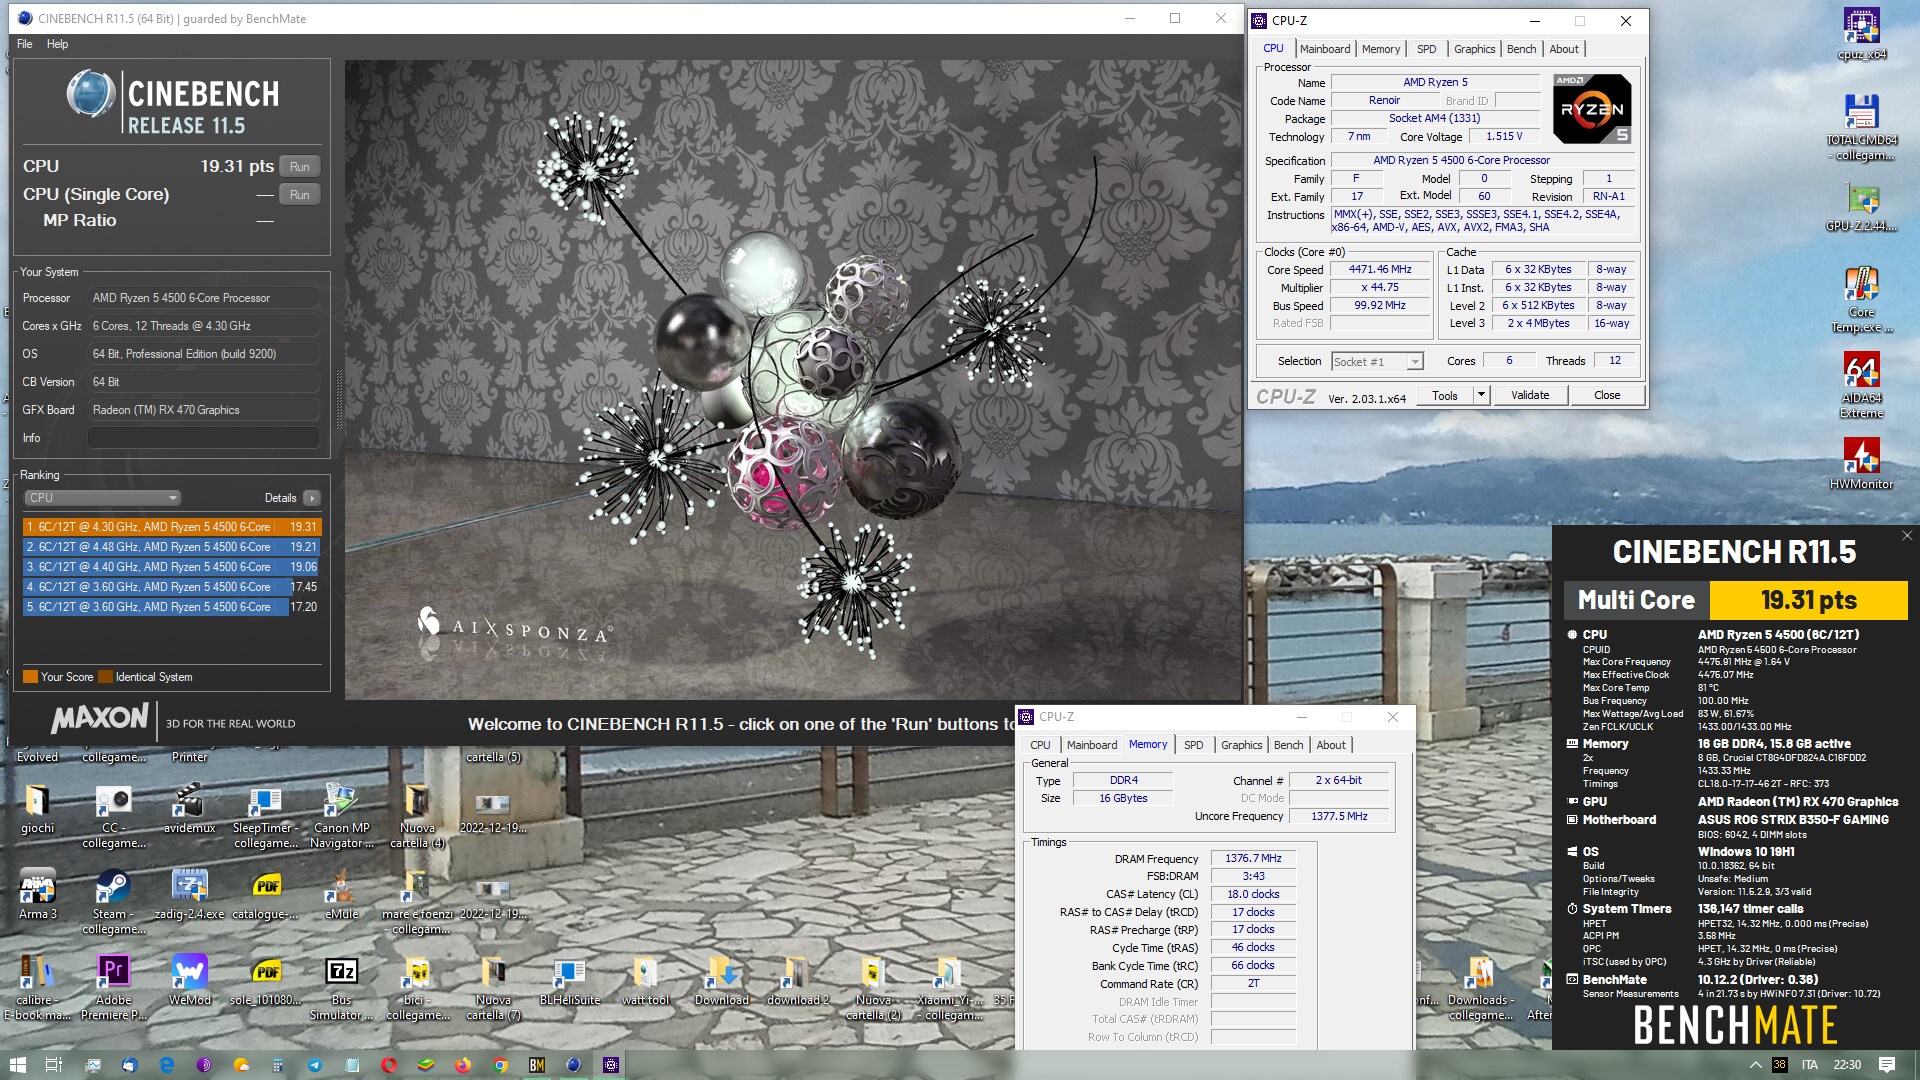The width and height of the screenshot is (1920, 1080).
Task: Open the Graphics tab in top CPU-Z window
Action: coord(1474,49)
